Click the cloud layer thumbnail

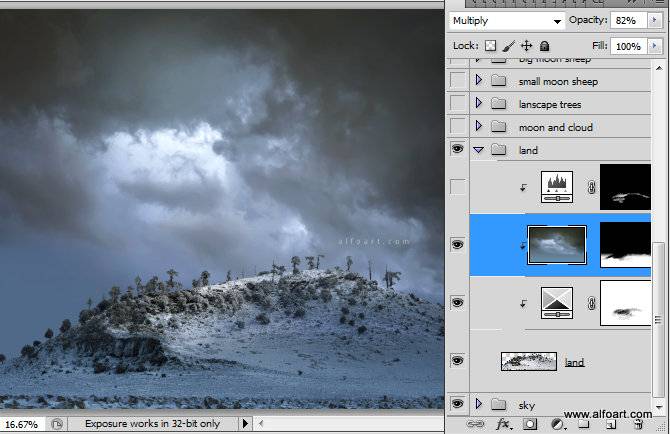click(557, 245)
